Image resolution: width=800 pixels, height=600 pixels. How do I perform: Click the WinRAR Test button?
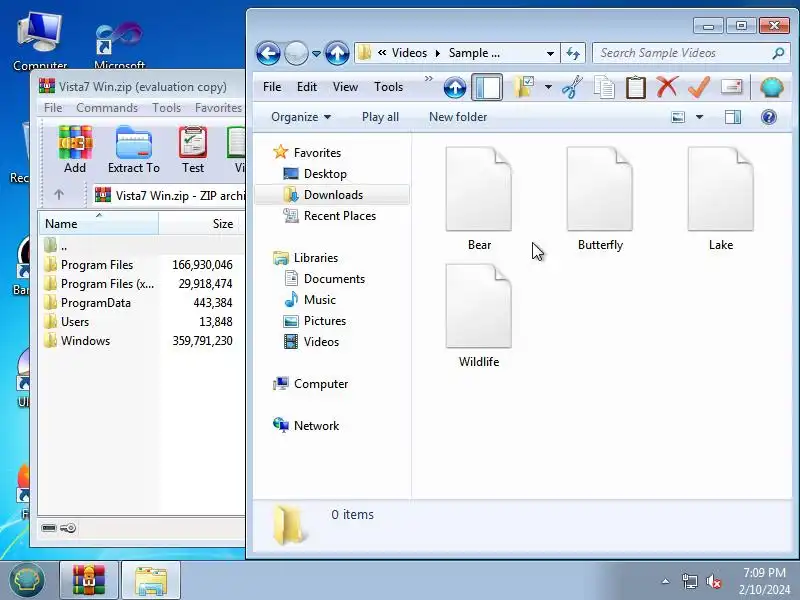[x=192, y=149]
